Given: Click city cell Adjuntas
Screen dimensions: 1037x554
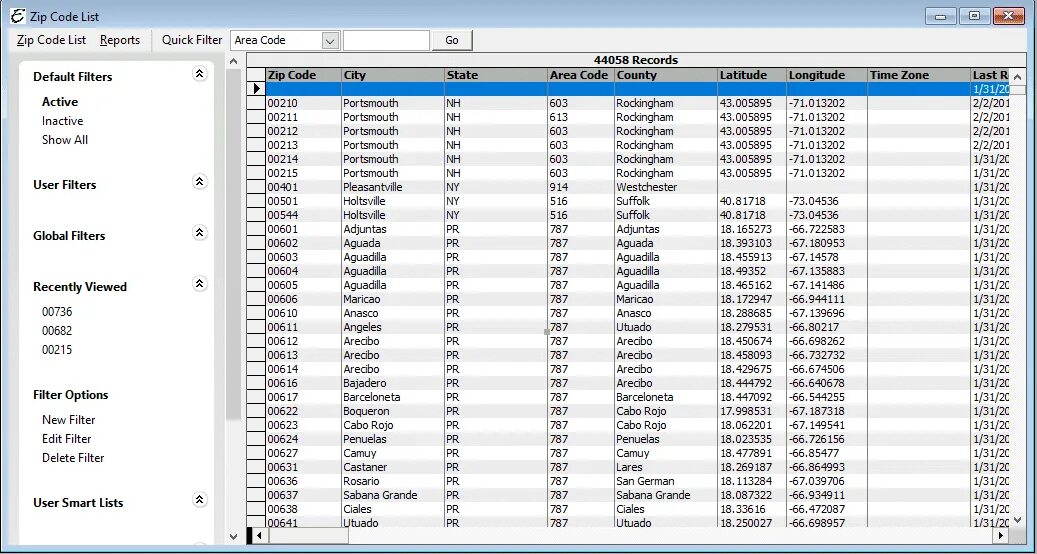Looking at the screenshot, I should point(393,229).
